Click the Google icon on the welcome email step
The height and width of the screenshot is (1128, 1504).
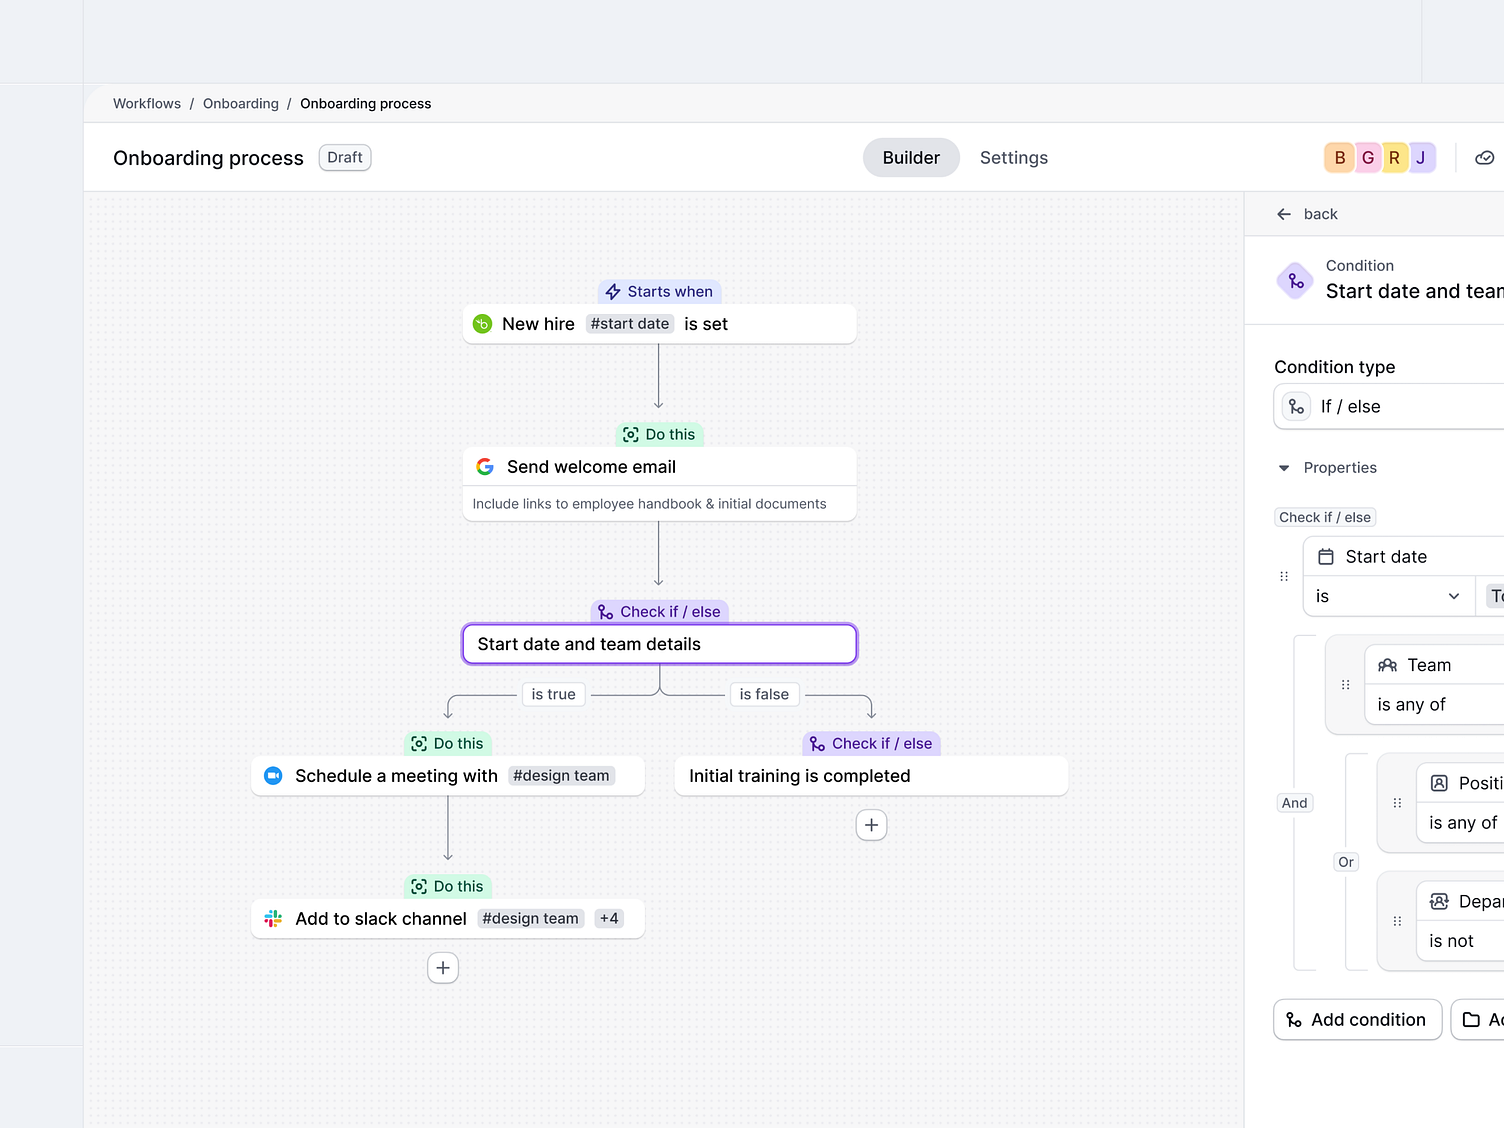point(485,466)
